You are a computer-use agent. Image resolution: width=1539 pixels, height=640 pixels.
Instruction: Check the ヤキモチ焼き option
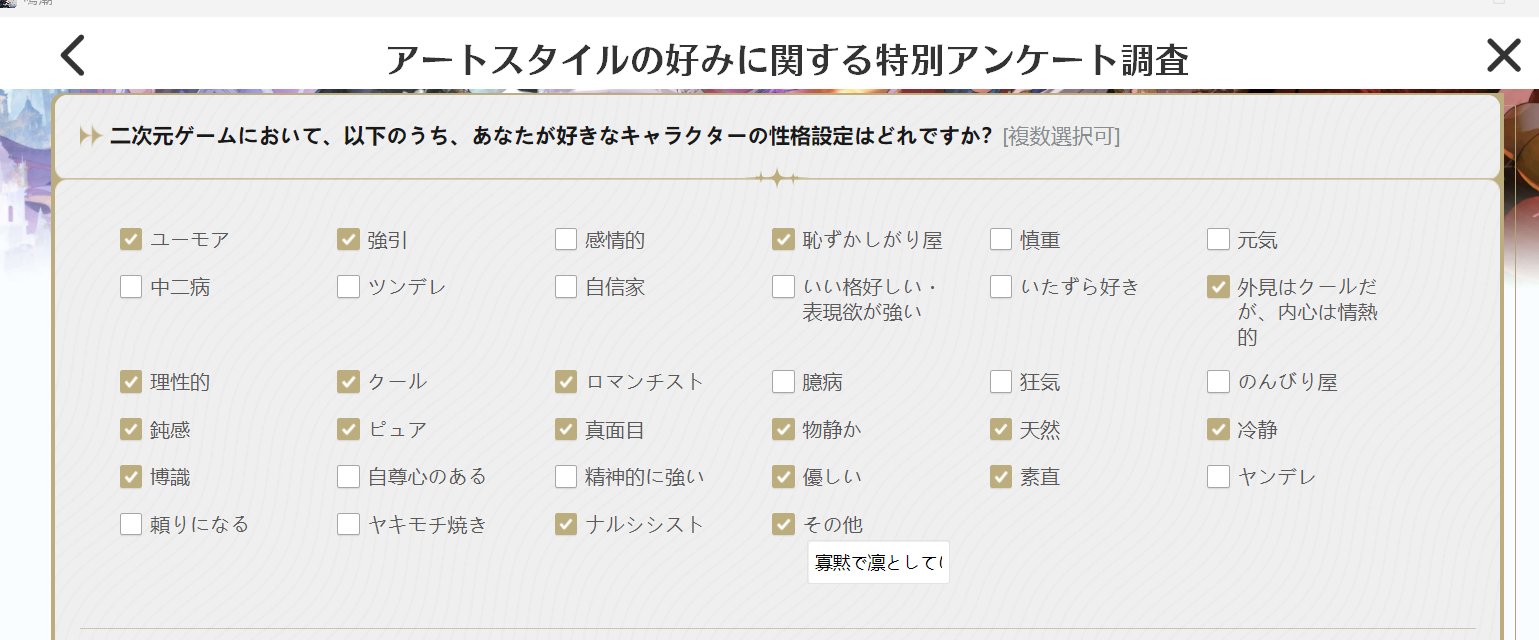(x=348, y=524)
